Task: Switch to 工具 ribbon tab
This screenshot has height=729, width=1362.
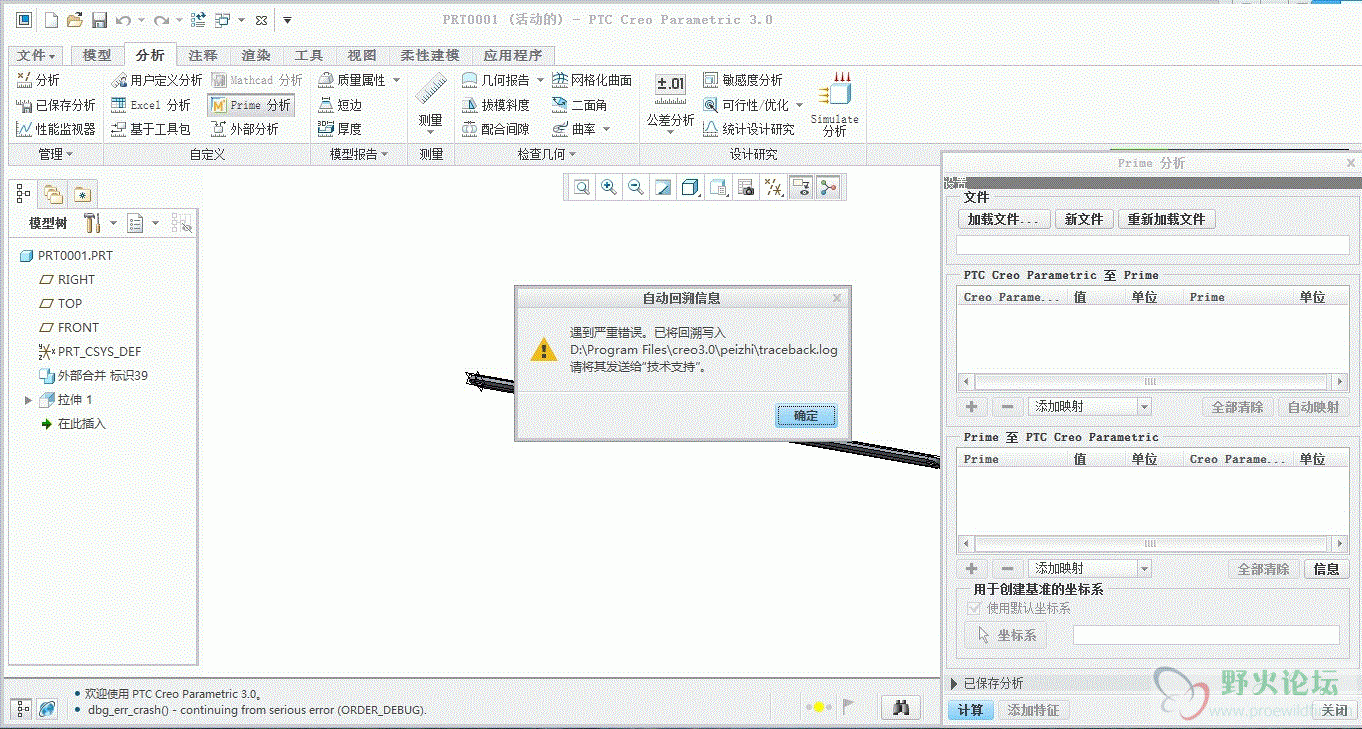Action: 309,55
